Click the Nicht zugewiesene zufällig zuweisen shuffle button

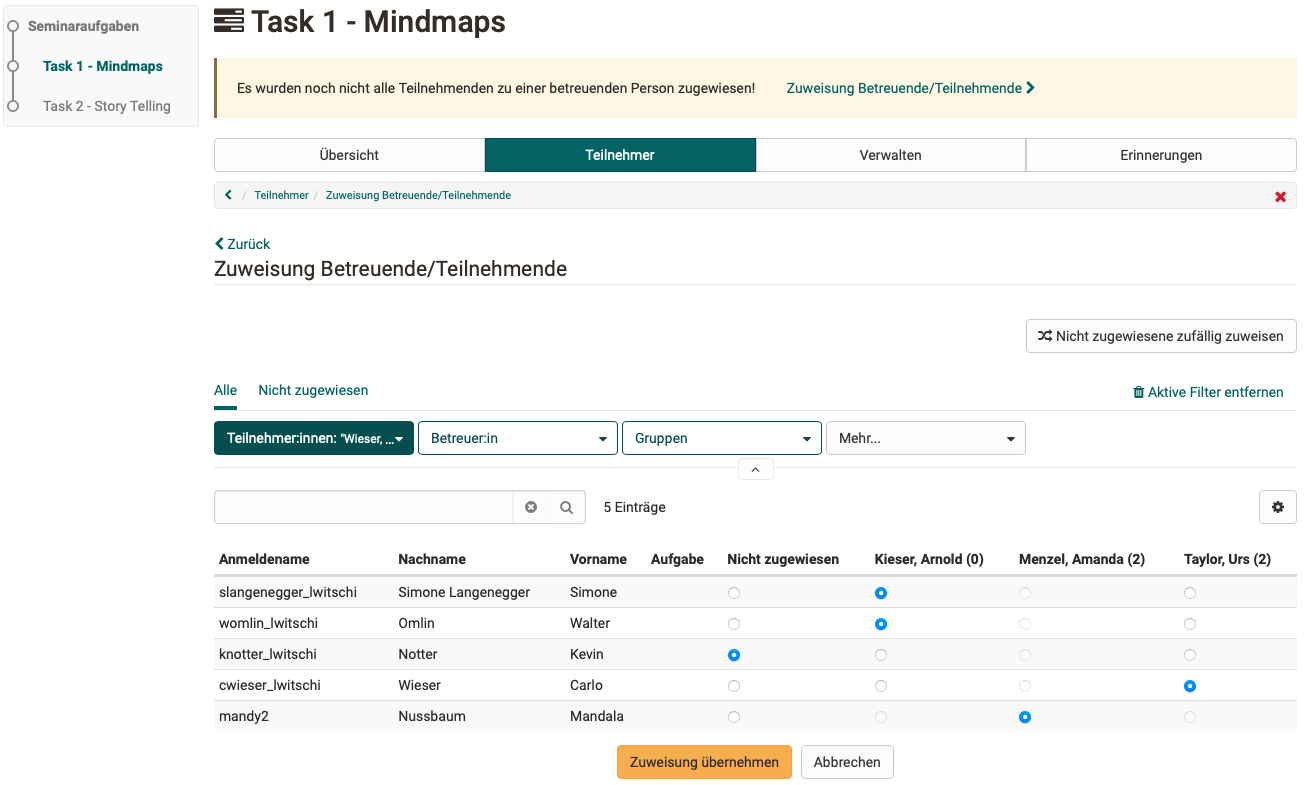coord(1160,336)
